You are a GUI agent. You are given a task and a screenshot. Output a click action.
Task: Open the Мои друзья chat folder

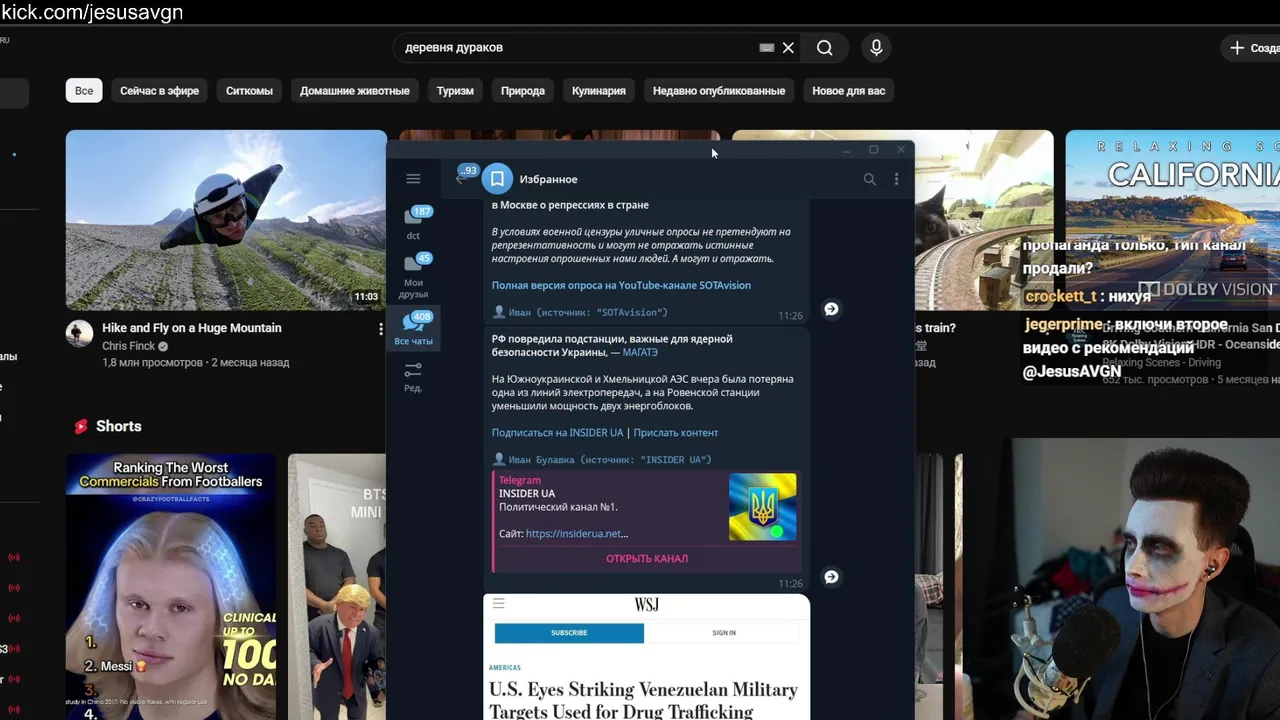coord(414,275)
